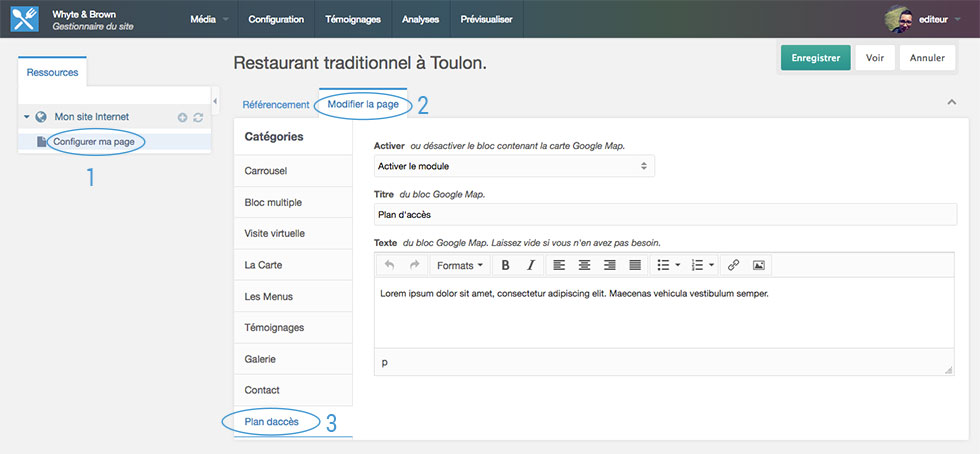Toggle bold formatting in the text editor
The image size is (980, 454).
pos(506,265)
